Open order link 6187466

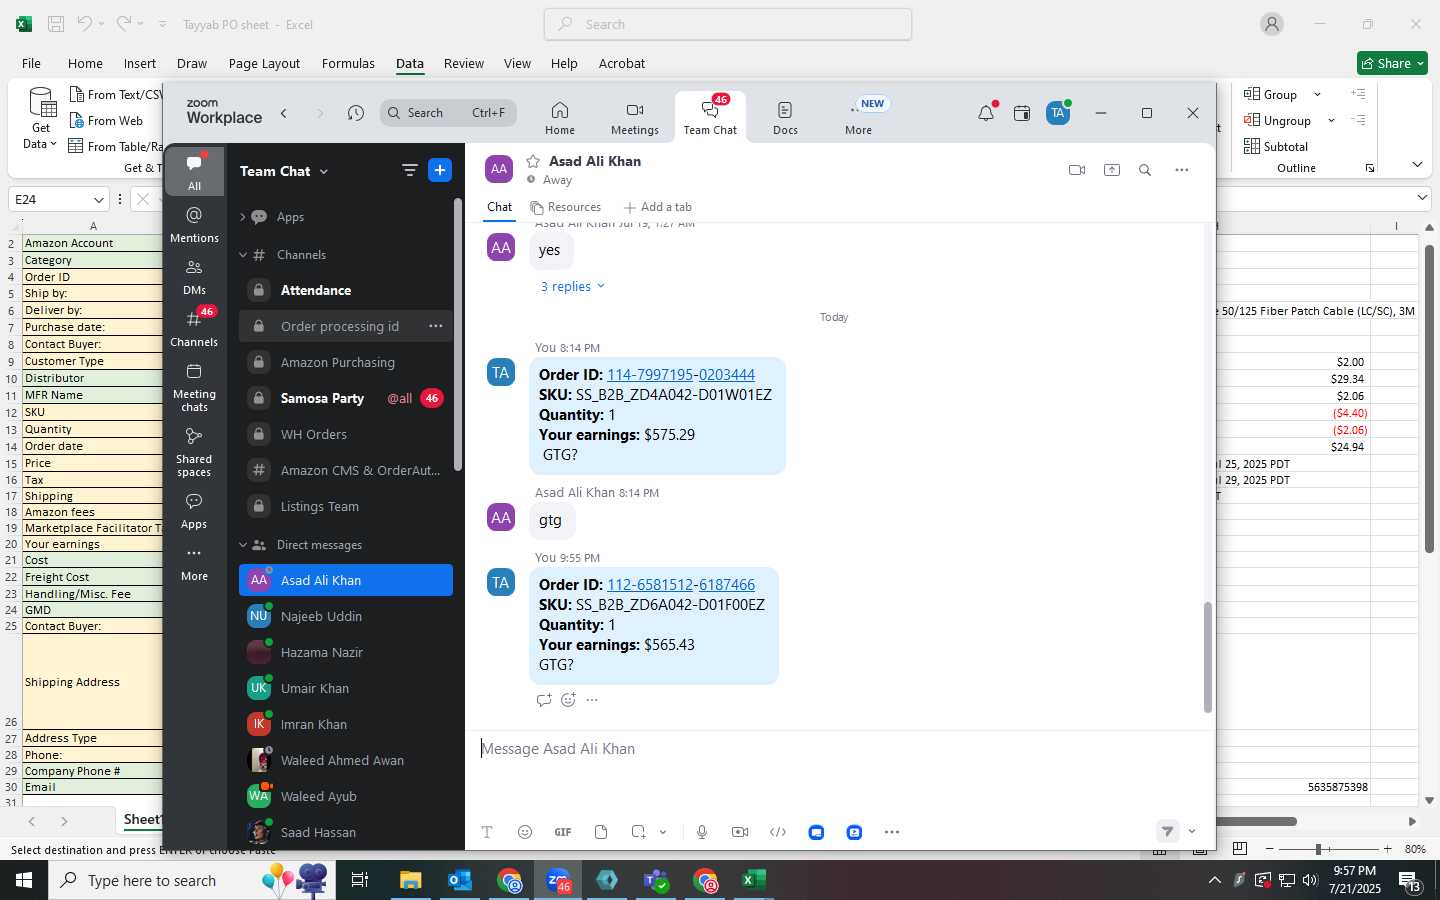[727, 585]
